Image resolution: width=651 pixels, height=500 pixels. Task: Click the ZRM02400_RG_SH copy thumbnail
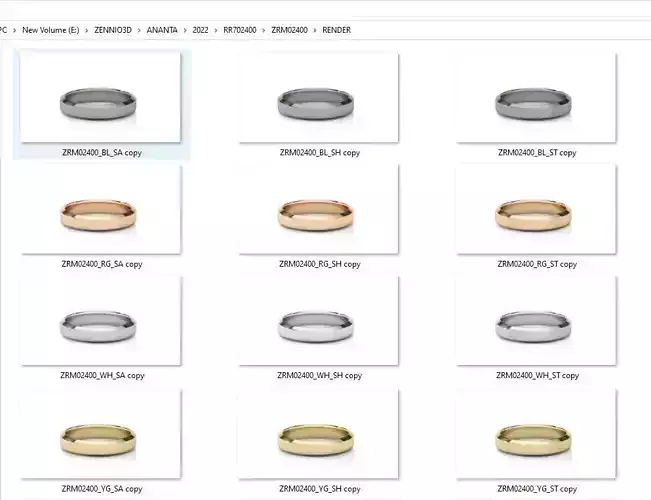[x=318, y=209]
